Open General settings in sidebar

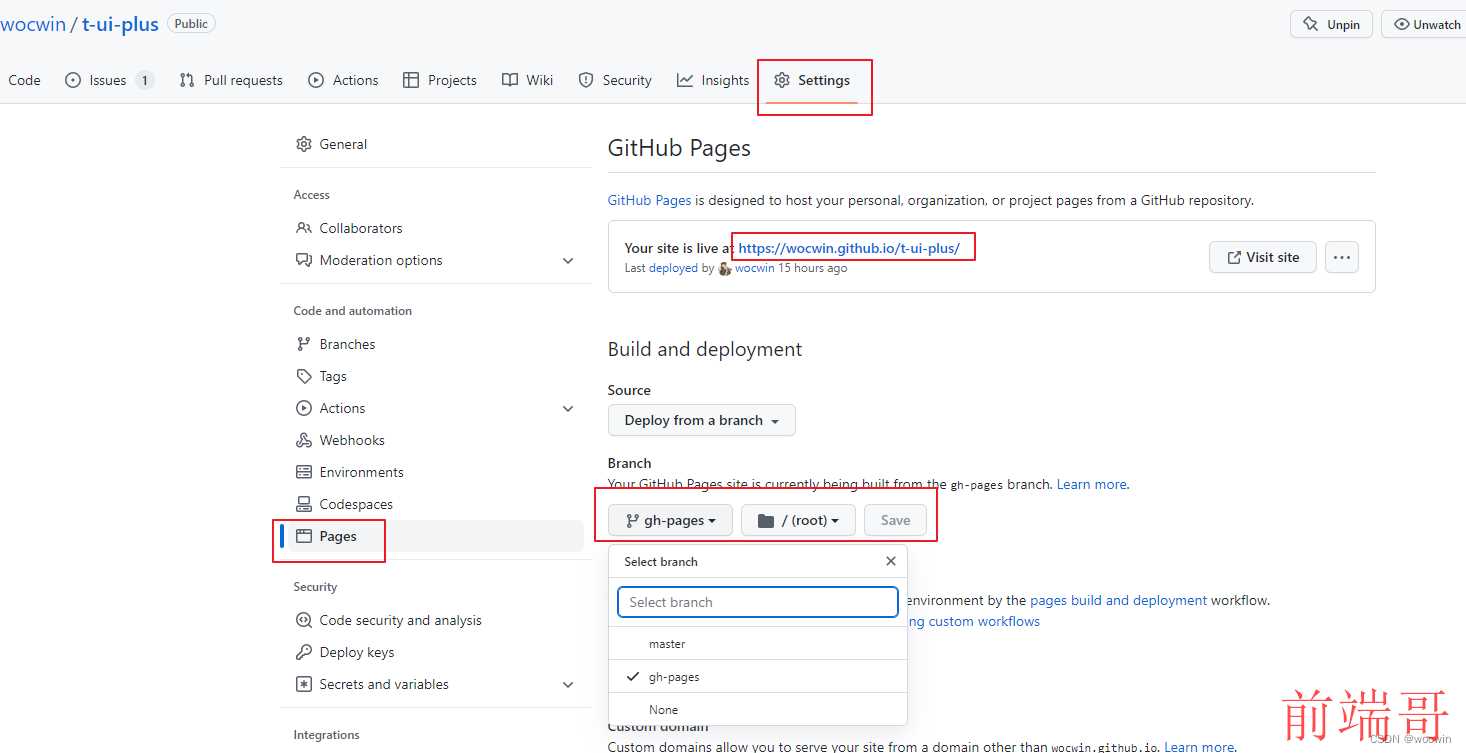(x=343, y=144)
